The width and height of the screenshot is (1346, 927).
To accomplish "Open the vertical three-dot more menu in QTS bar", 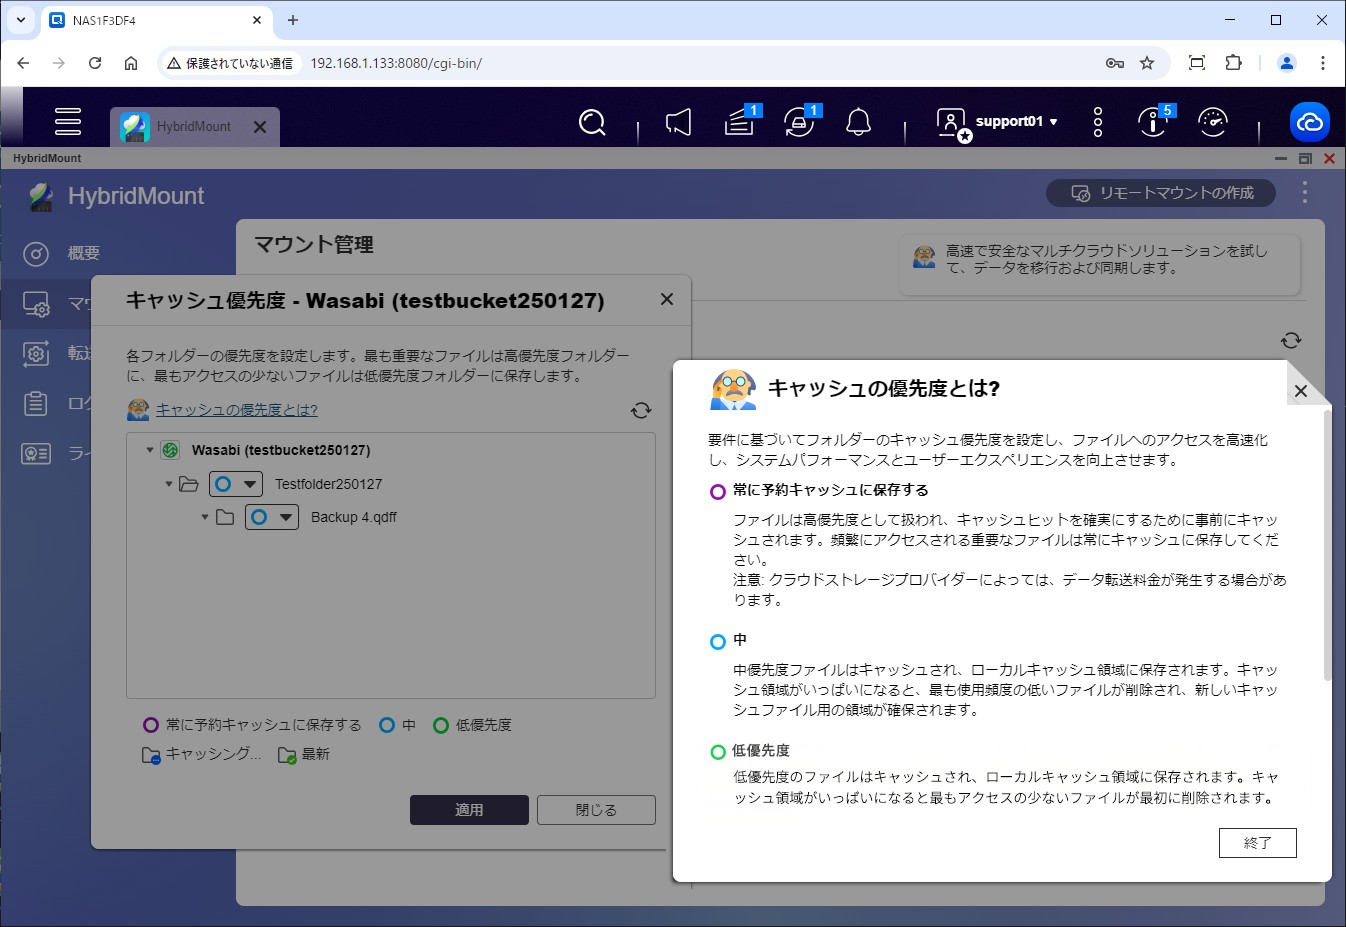I will click(x=1098, y=122).
